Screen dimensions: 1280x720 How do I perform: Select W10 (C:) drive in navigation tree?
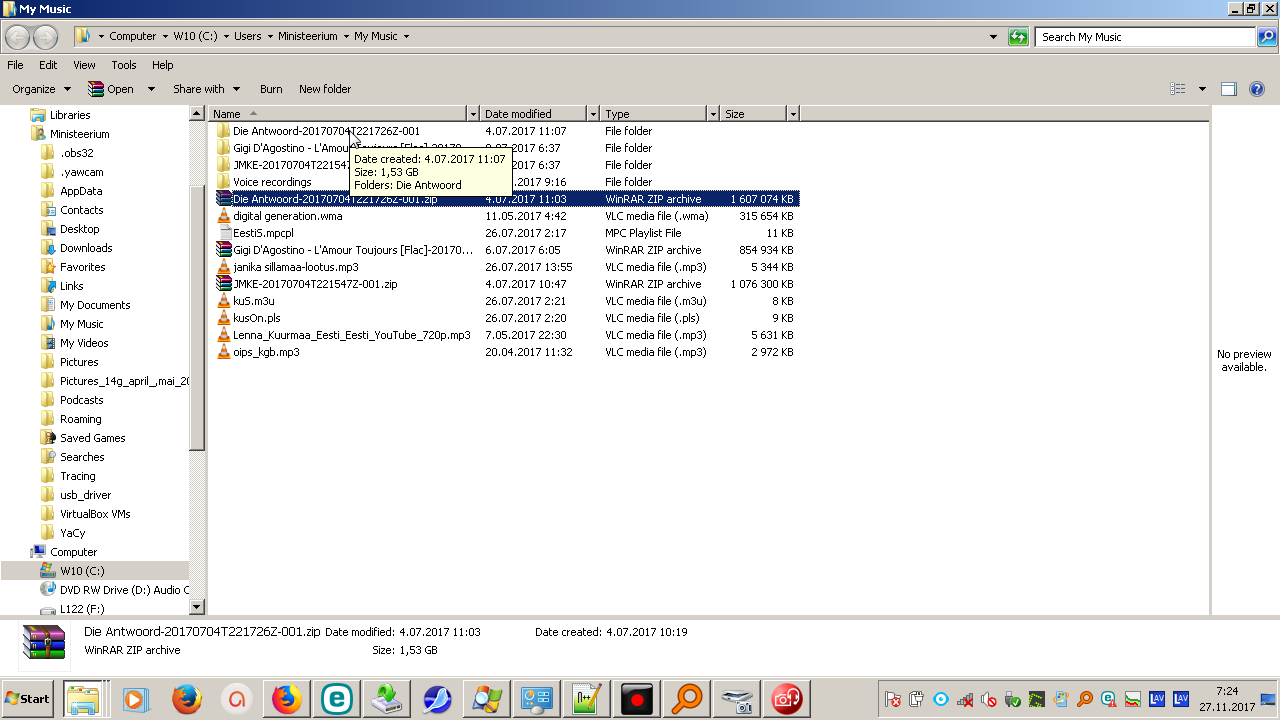pyautogui.click(x=82, y=571)
